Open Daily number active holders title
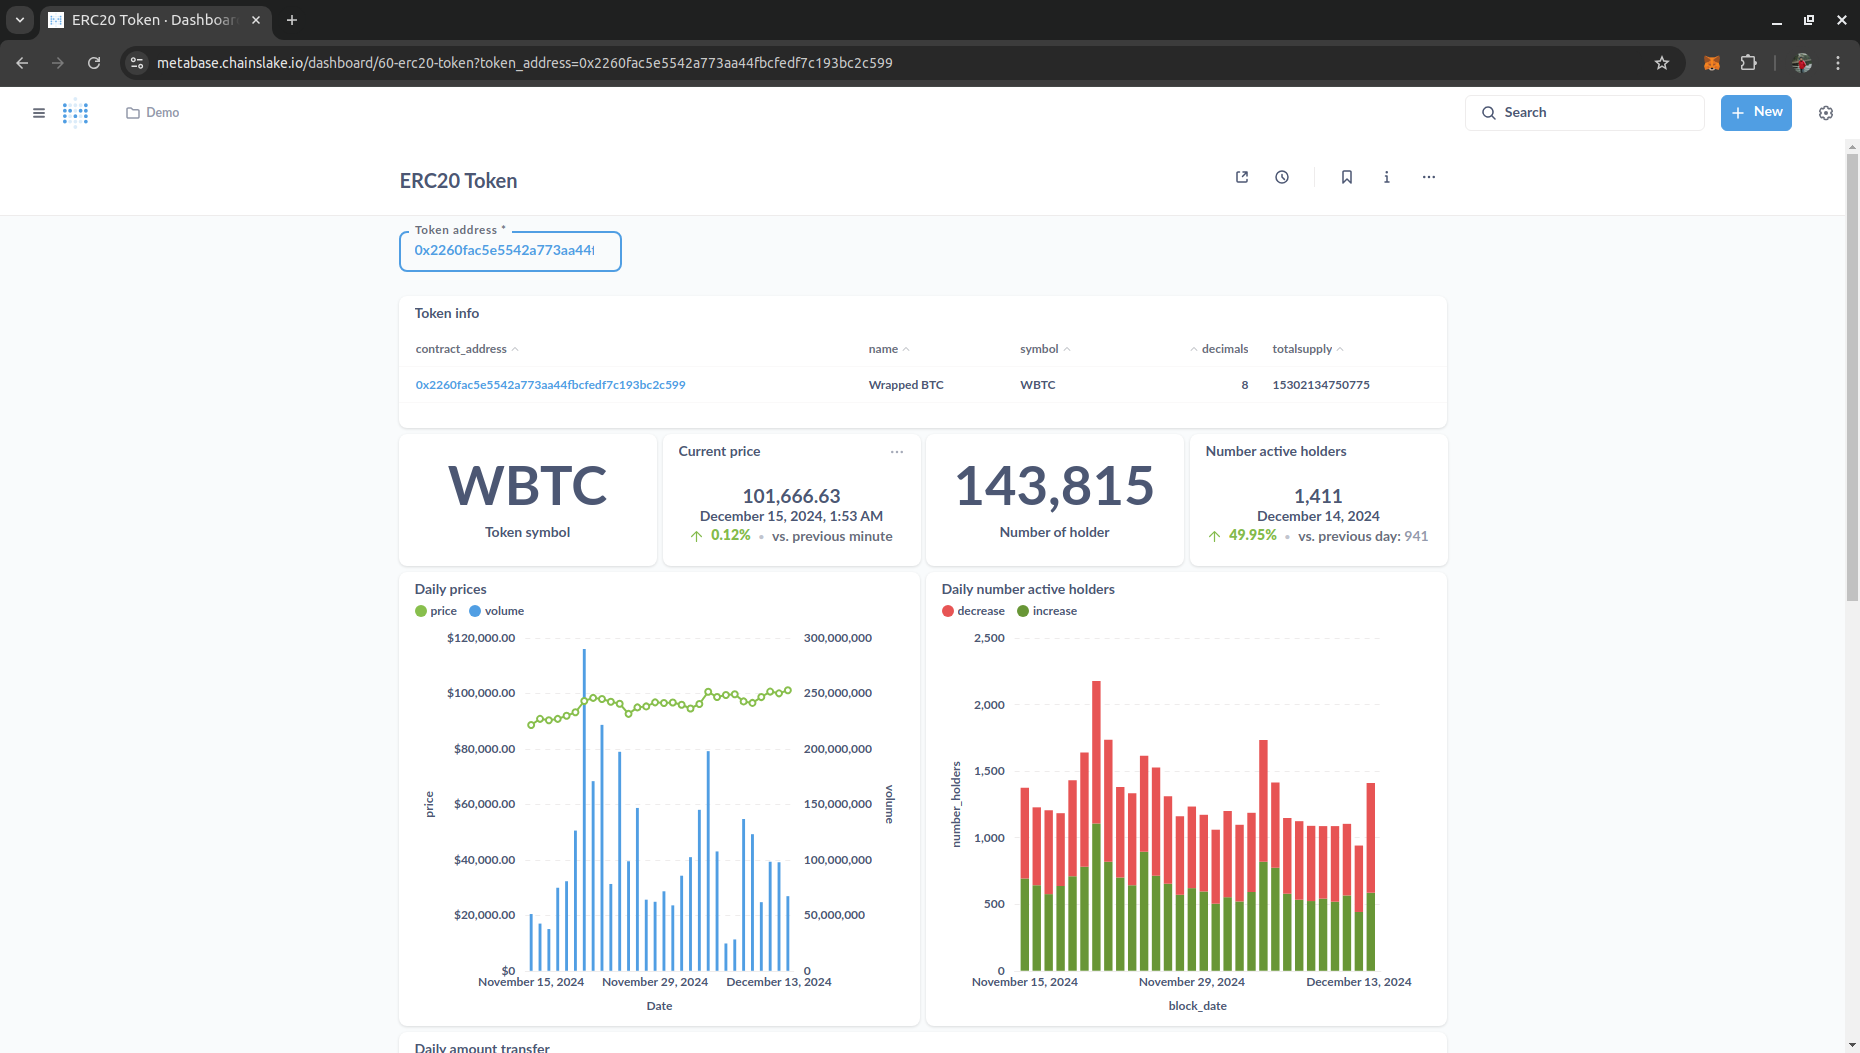The image size is (1860, 1053). coord(1028,590)
